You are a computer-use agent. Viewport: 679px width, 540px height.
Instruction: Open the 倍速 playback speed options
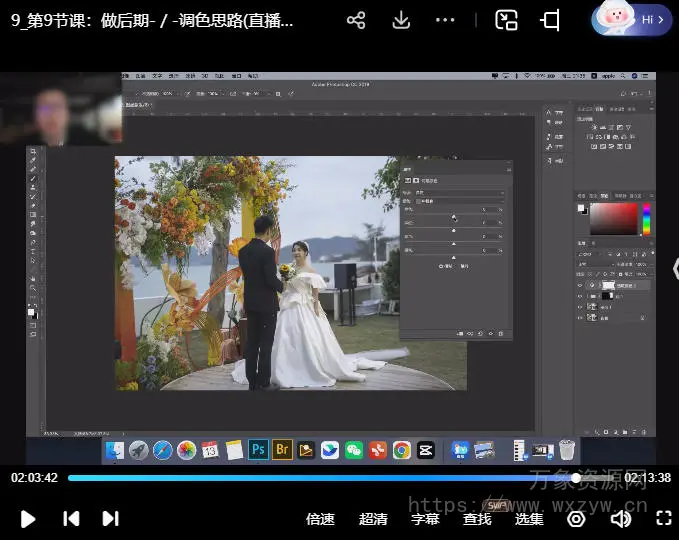pos(320,518)
